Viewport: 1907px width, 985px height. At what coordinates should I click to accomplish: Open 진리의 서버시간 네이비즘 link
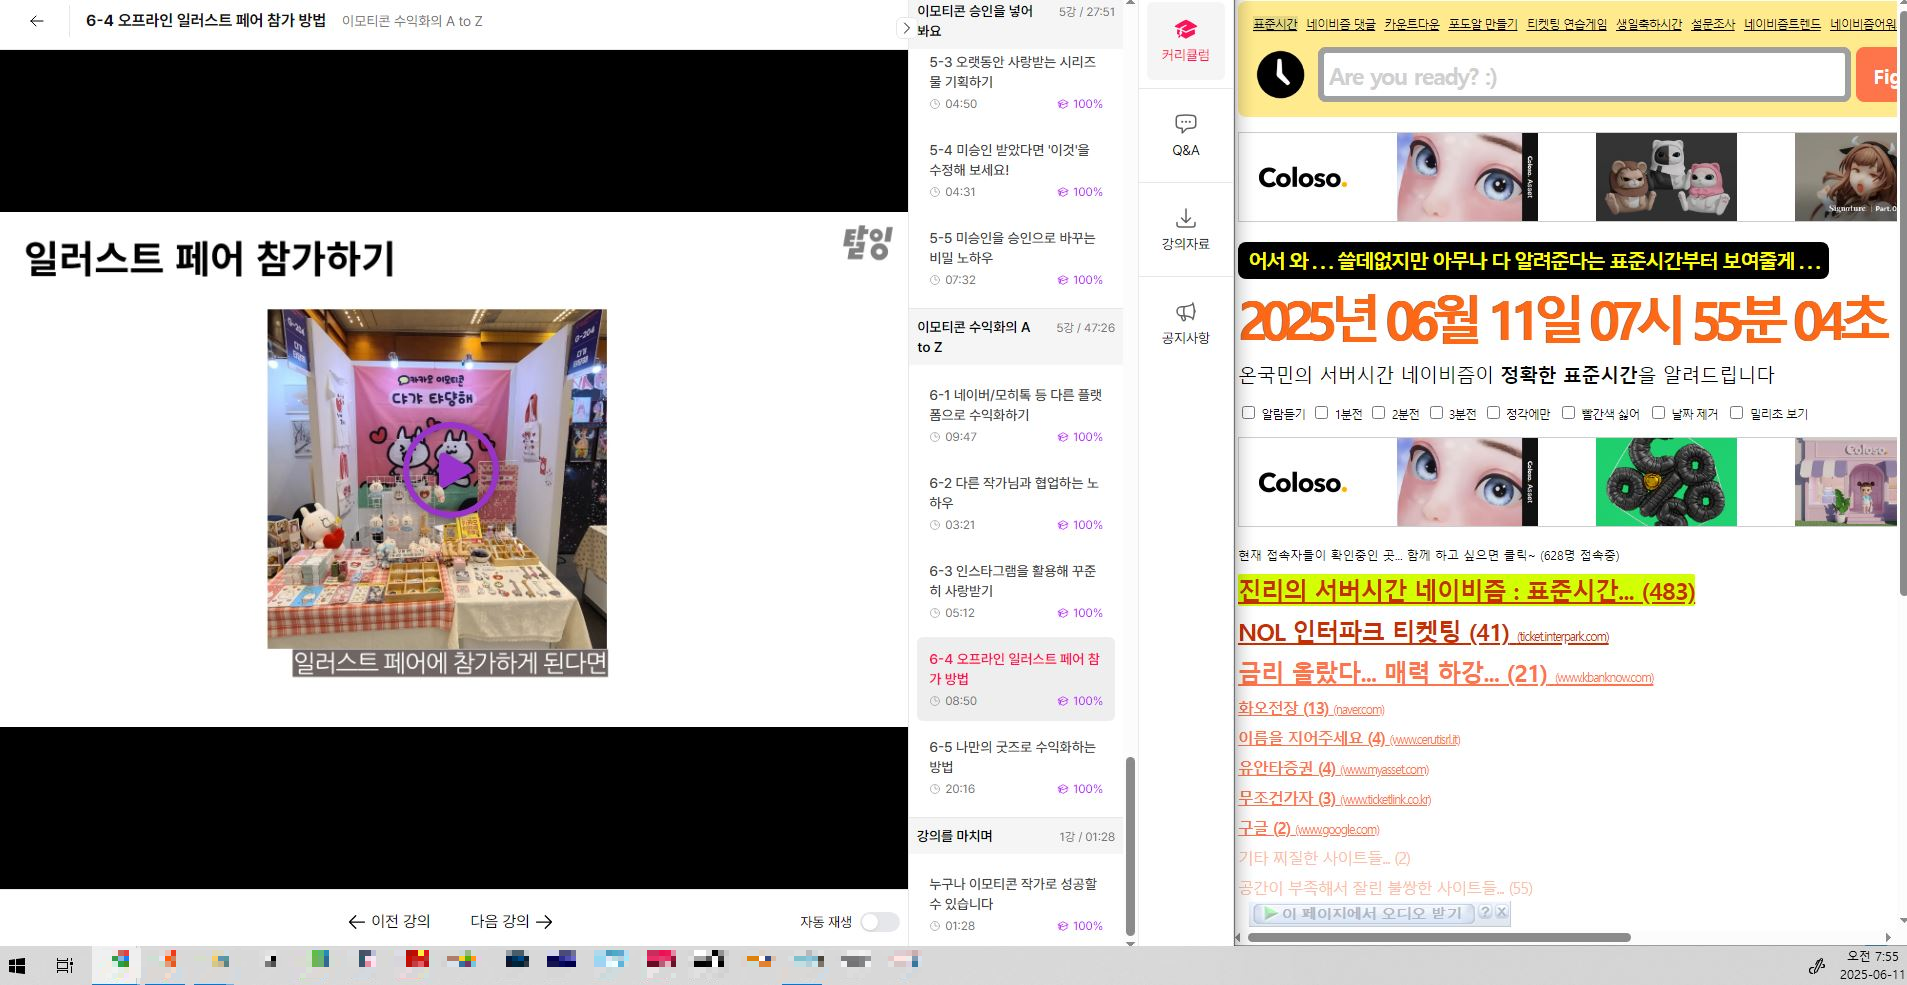tap(1466, 590)
